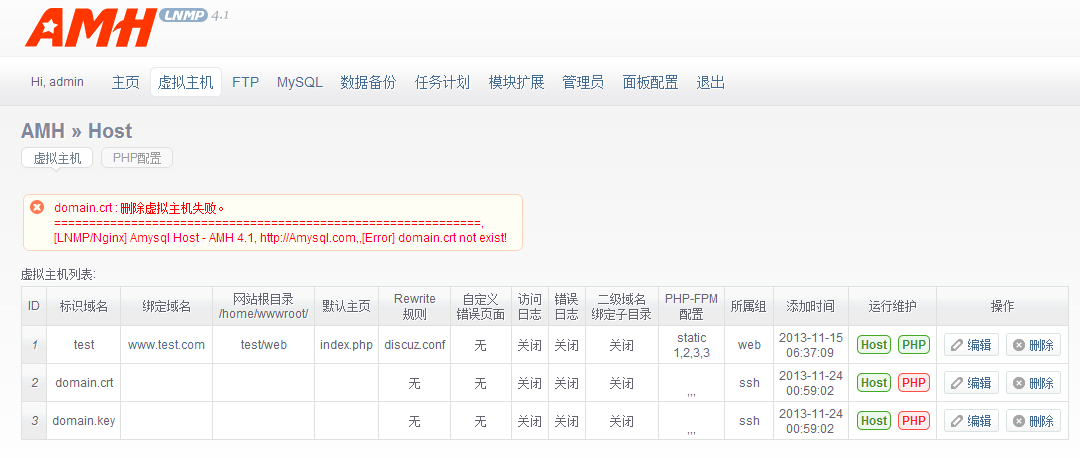Toggle Host badge for domain.key row
Screen dimensions: 1080x458
coord(874,421)
